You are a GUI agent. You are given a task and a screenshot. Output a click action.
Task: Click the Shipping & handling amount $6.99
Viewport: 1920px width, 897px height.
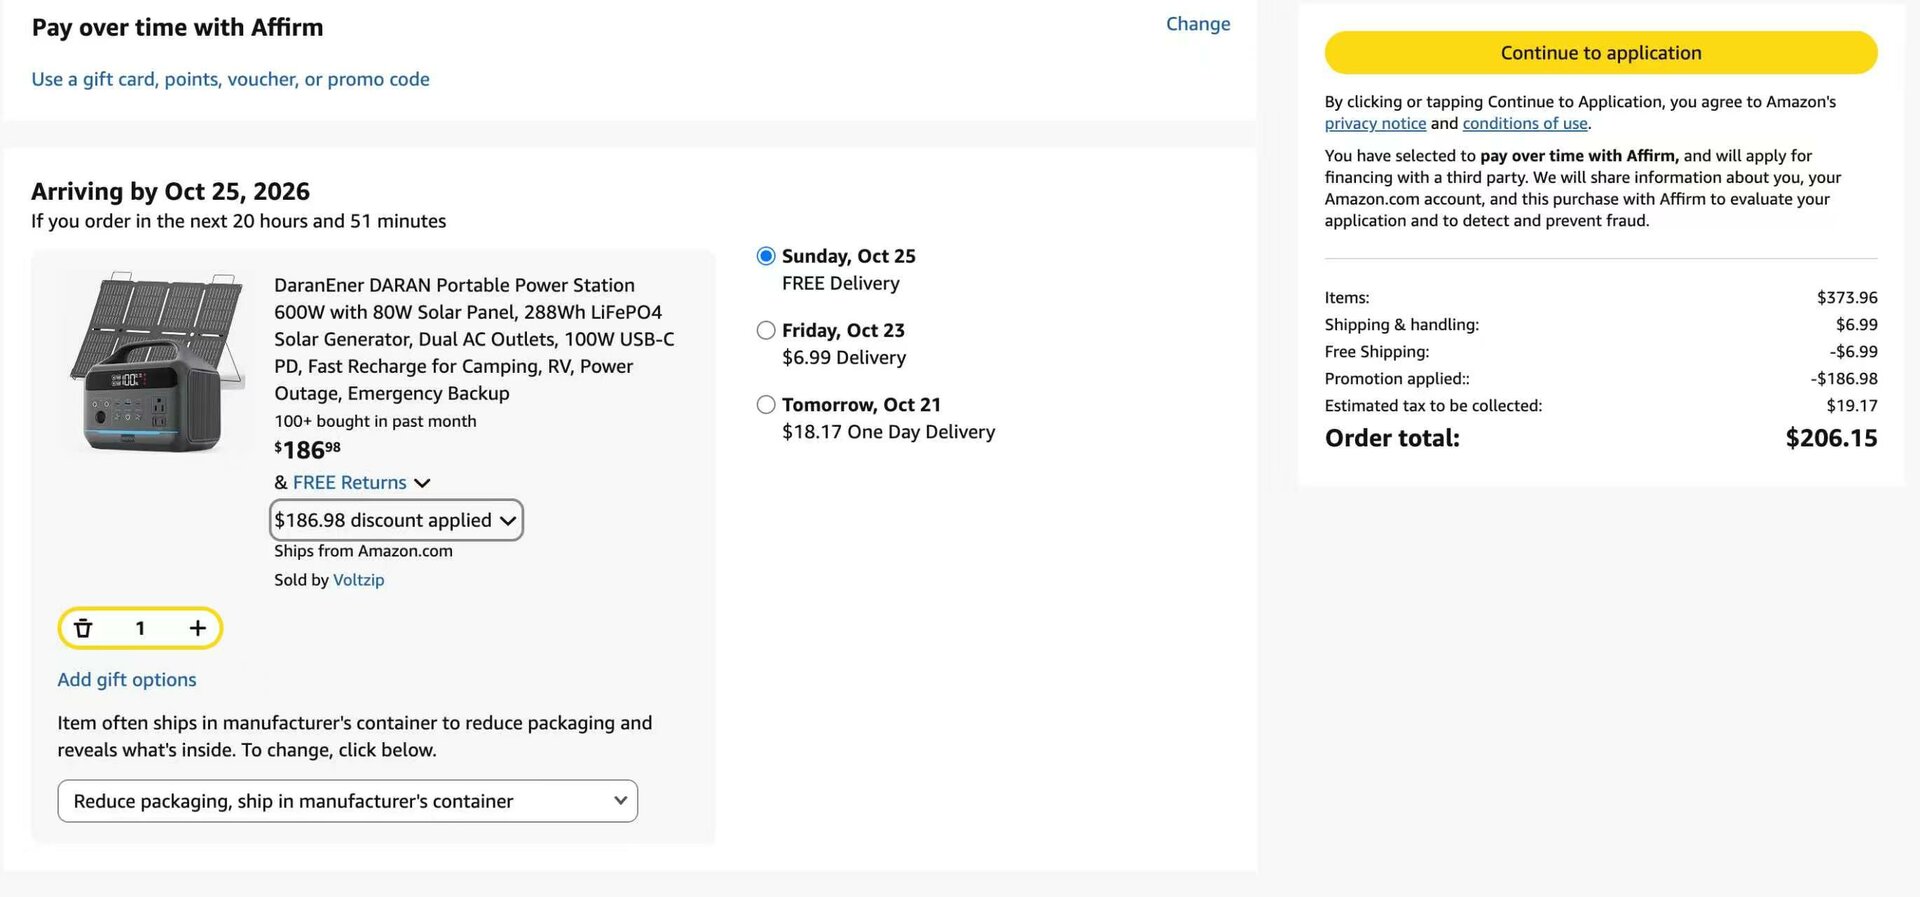point(1857,325)
